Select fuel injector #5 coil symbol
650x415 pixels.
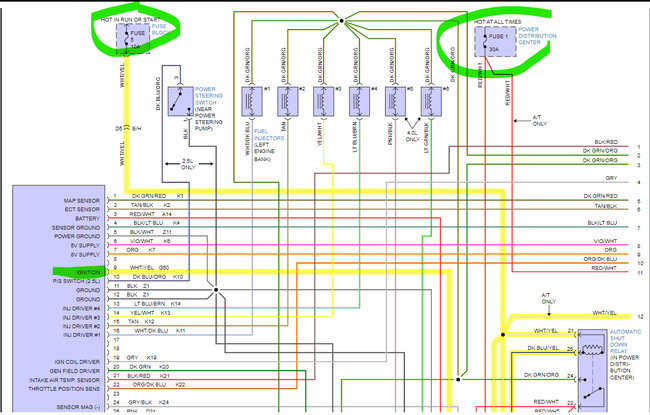(x=395, y=101)
